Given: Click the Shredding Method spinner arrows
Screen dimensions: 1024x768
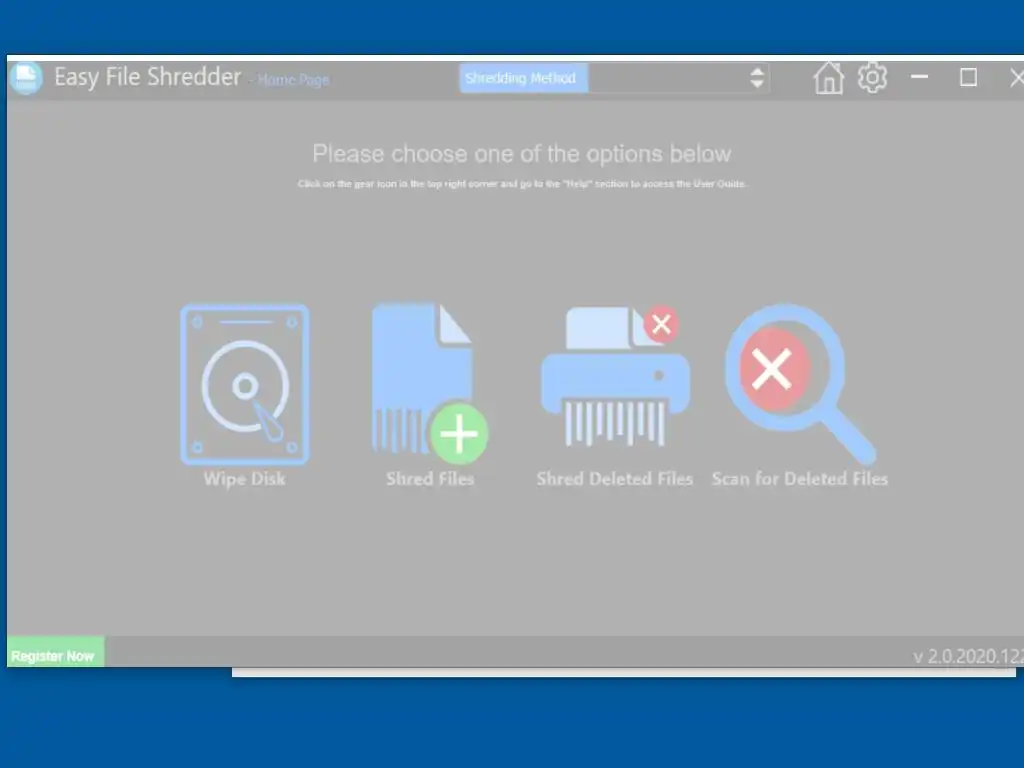Looking at the screenshot, I should click(757, 78).
